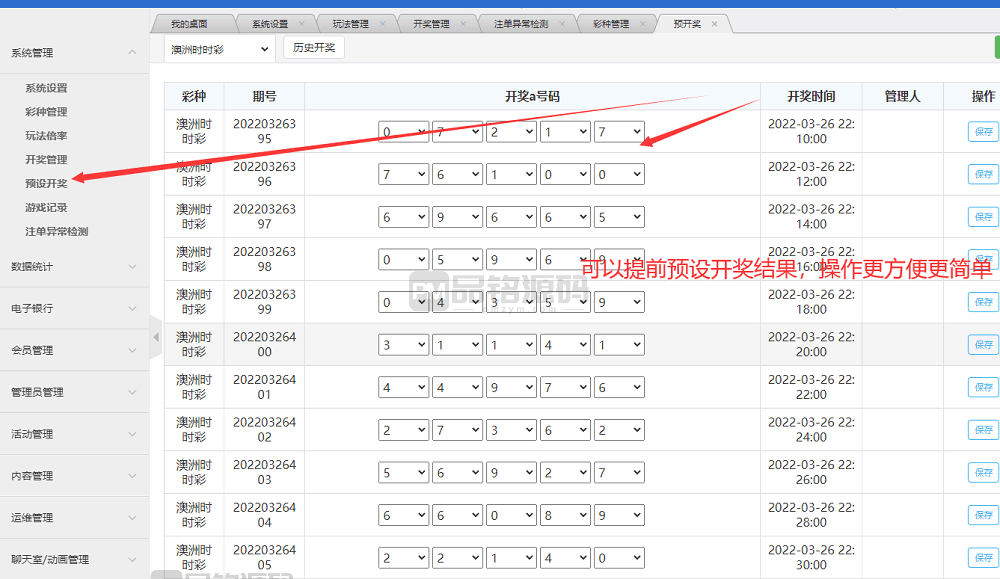Close the 彩种管理 tab

(645, 24)
